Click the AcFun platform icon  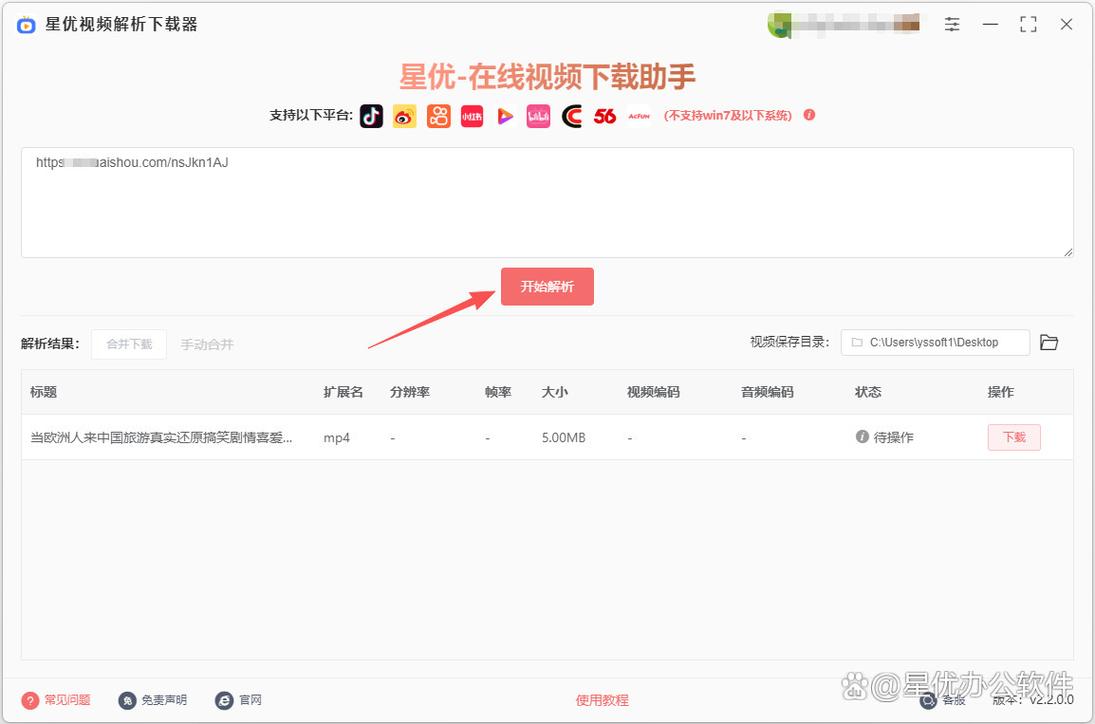[x=639, y=116]
